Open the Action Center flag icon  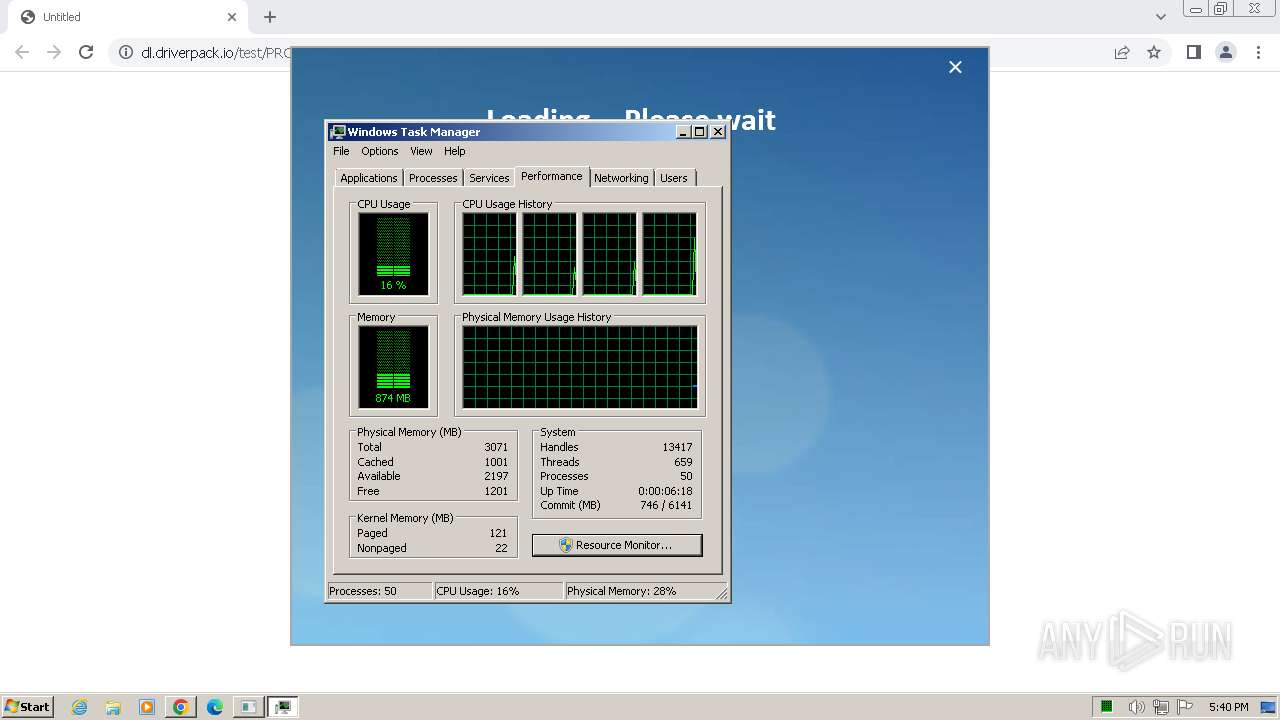point(1185,707)
